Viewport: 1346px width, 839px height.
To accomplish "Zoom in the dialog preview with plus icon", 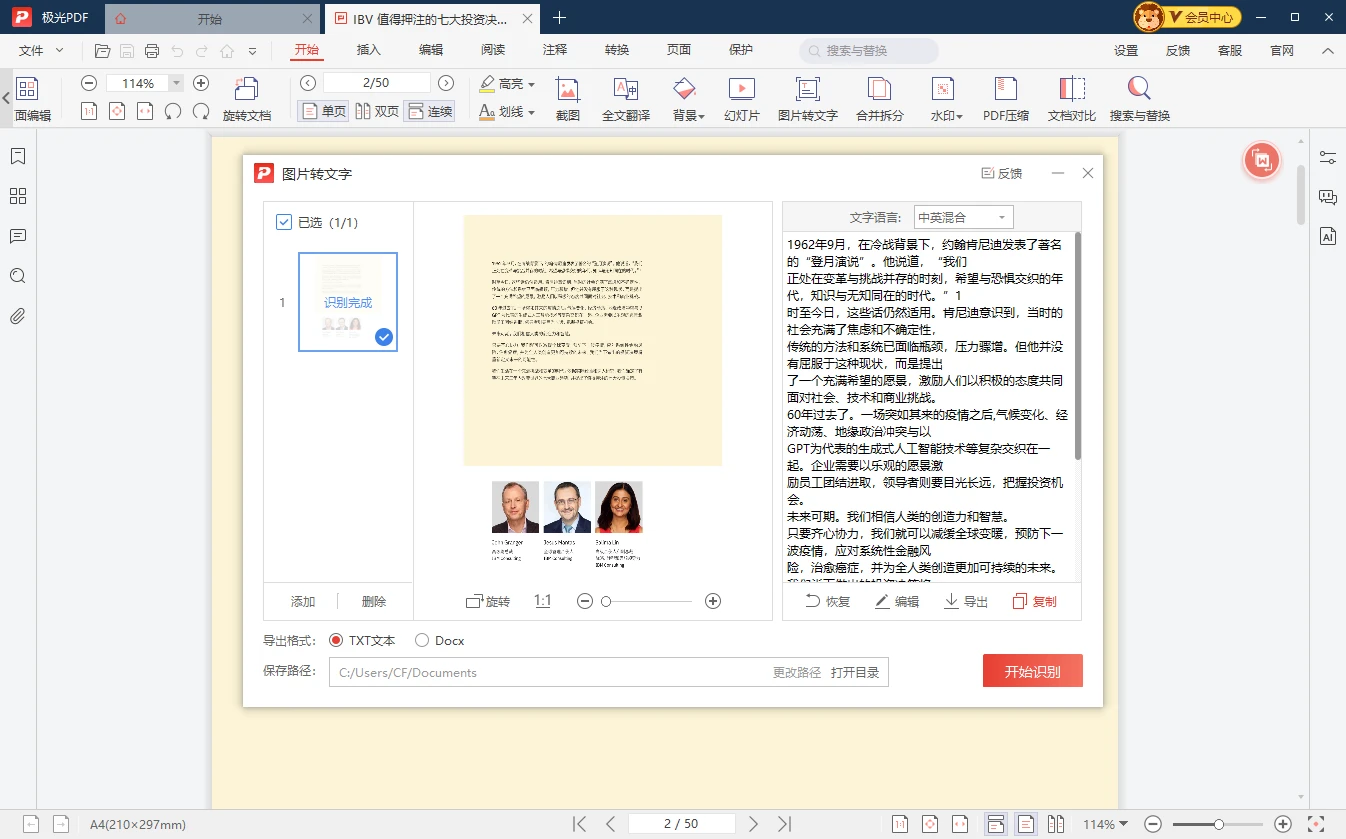I will [x=713, y=601].
